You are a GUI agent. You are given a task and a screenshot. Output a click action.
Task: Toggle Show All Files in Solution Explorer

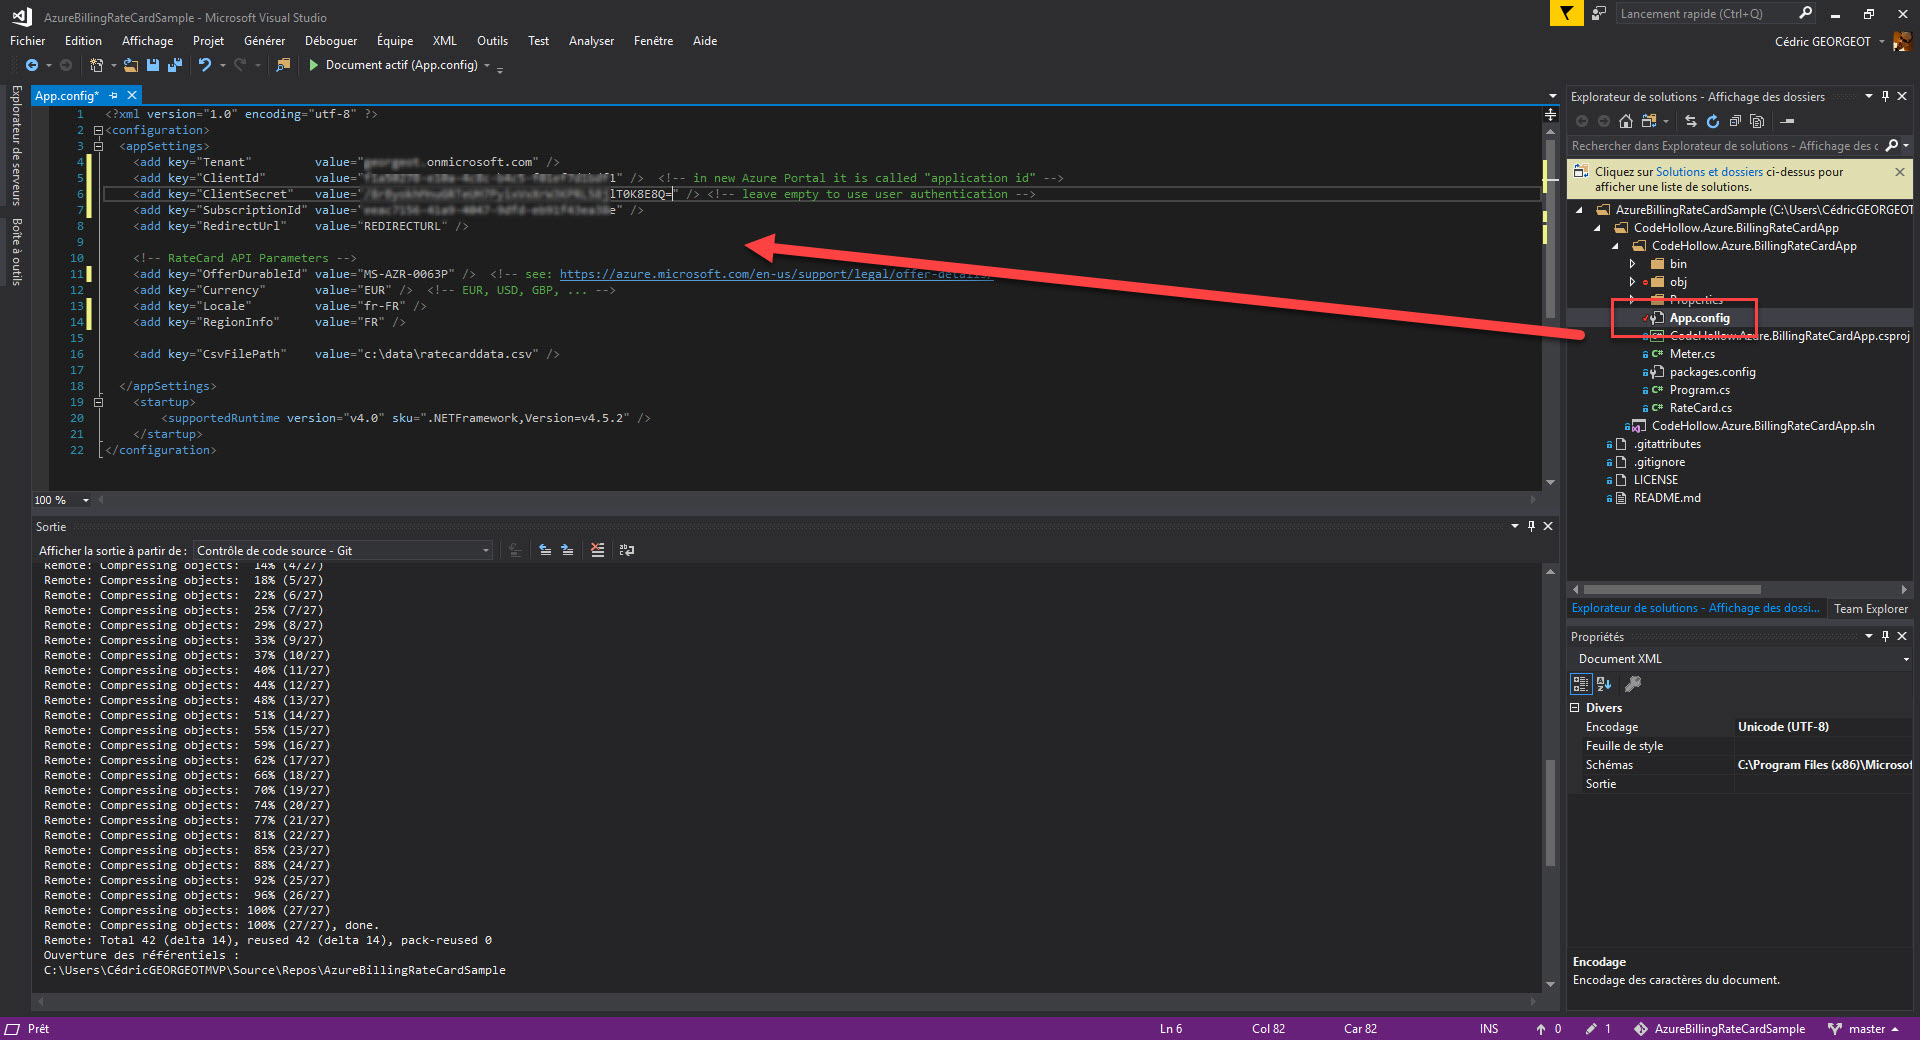(x=1757, y=121)
